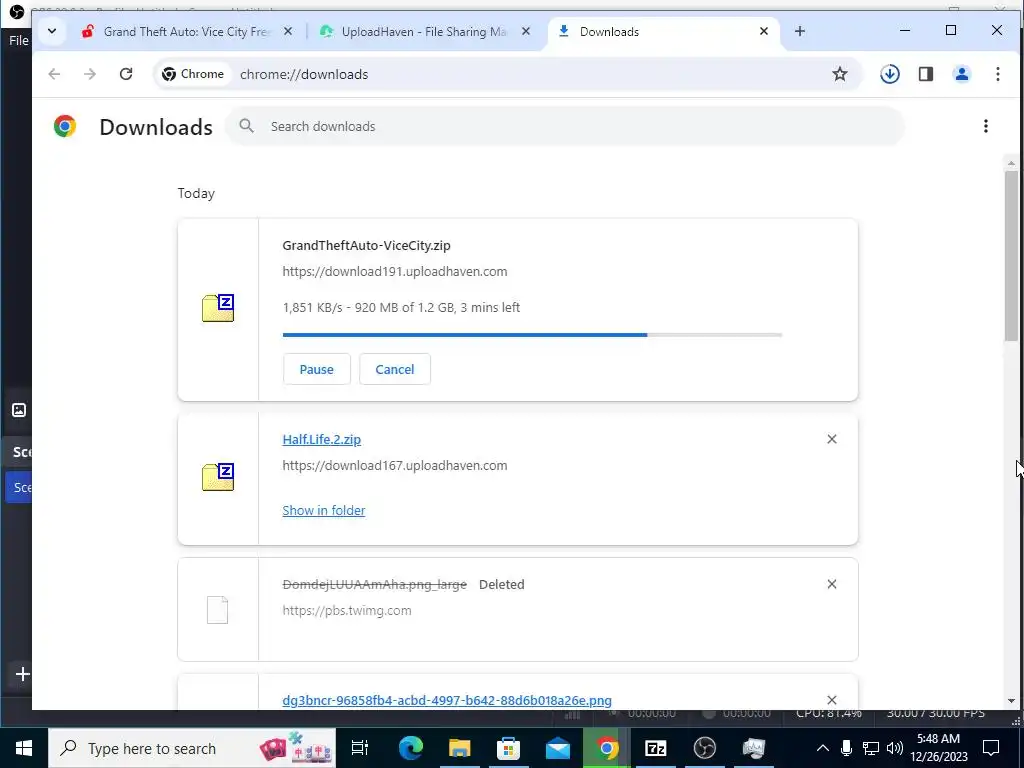Open Microsoft Store from the taskbar
This screenshot has width=1024, height=768.
tap(508, 748)
